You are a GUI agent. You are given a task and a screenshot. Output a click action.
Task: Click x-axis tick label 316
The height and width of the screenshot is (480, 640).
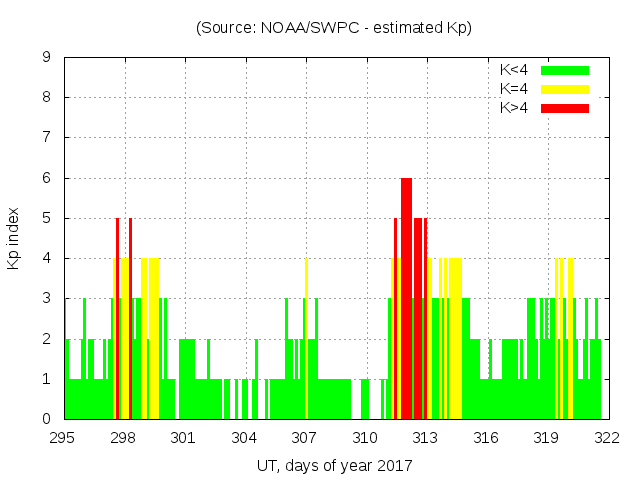coord(486,438)
